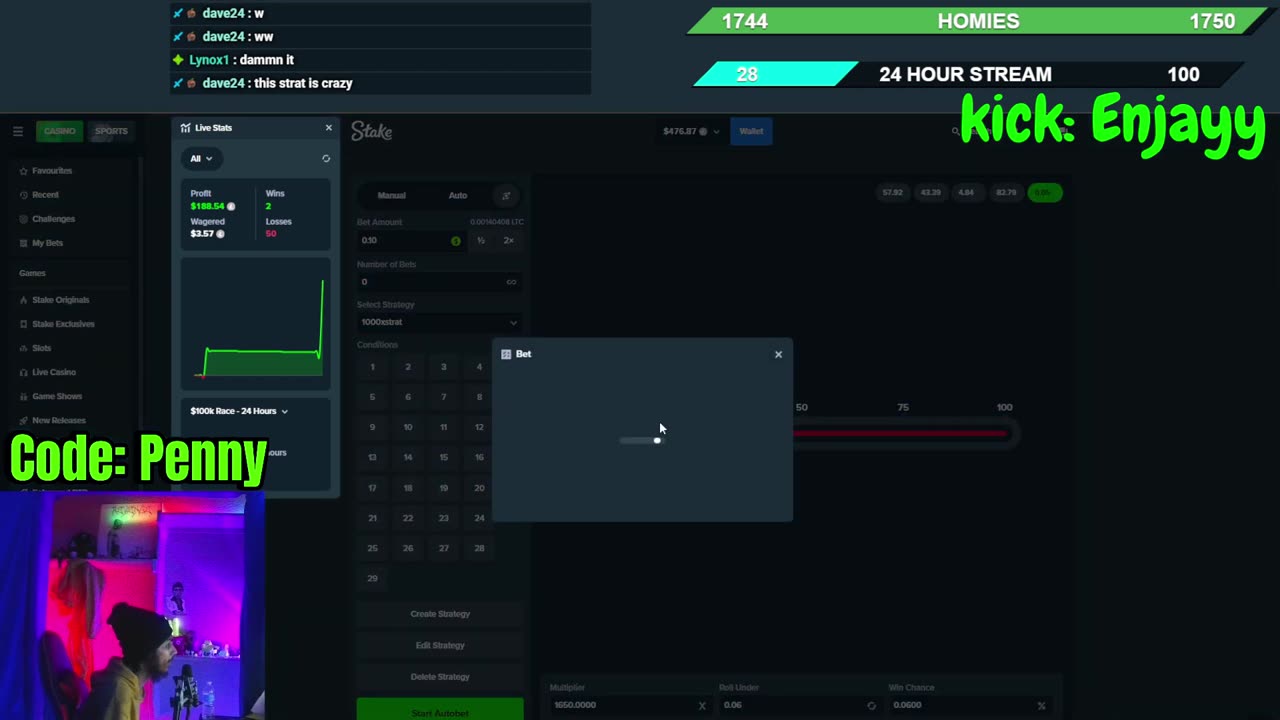Open the $476.87 balance dropdown

click(x=690, y=131)
